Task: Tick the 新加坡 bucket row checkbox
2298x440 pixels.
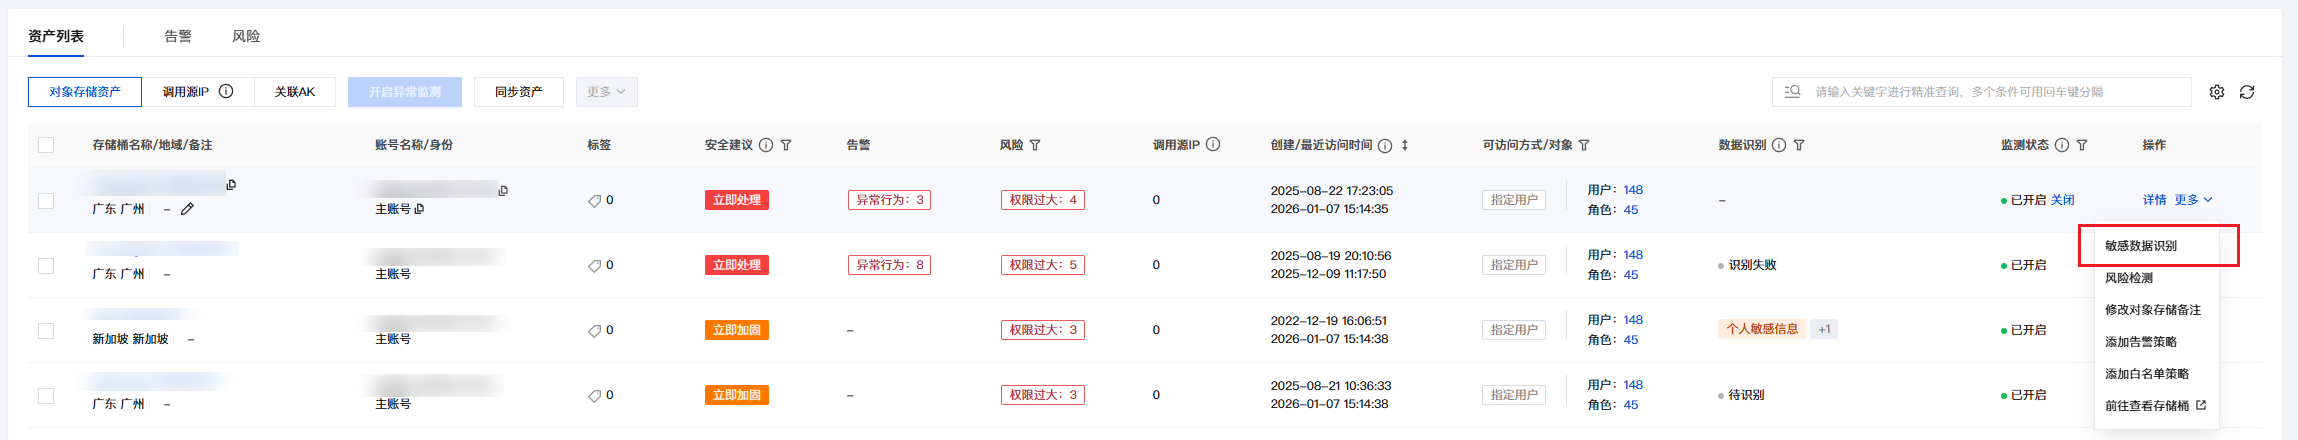Action: point(46,330)
